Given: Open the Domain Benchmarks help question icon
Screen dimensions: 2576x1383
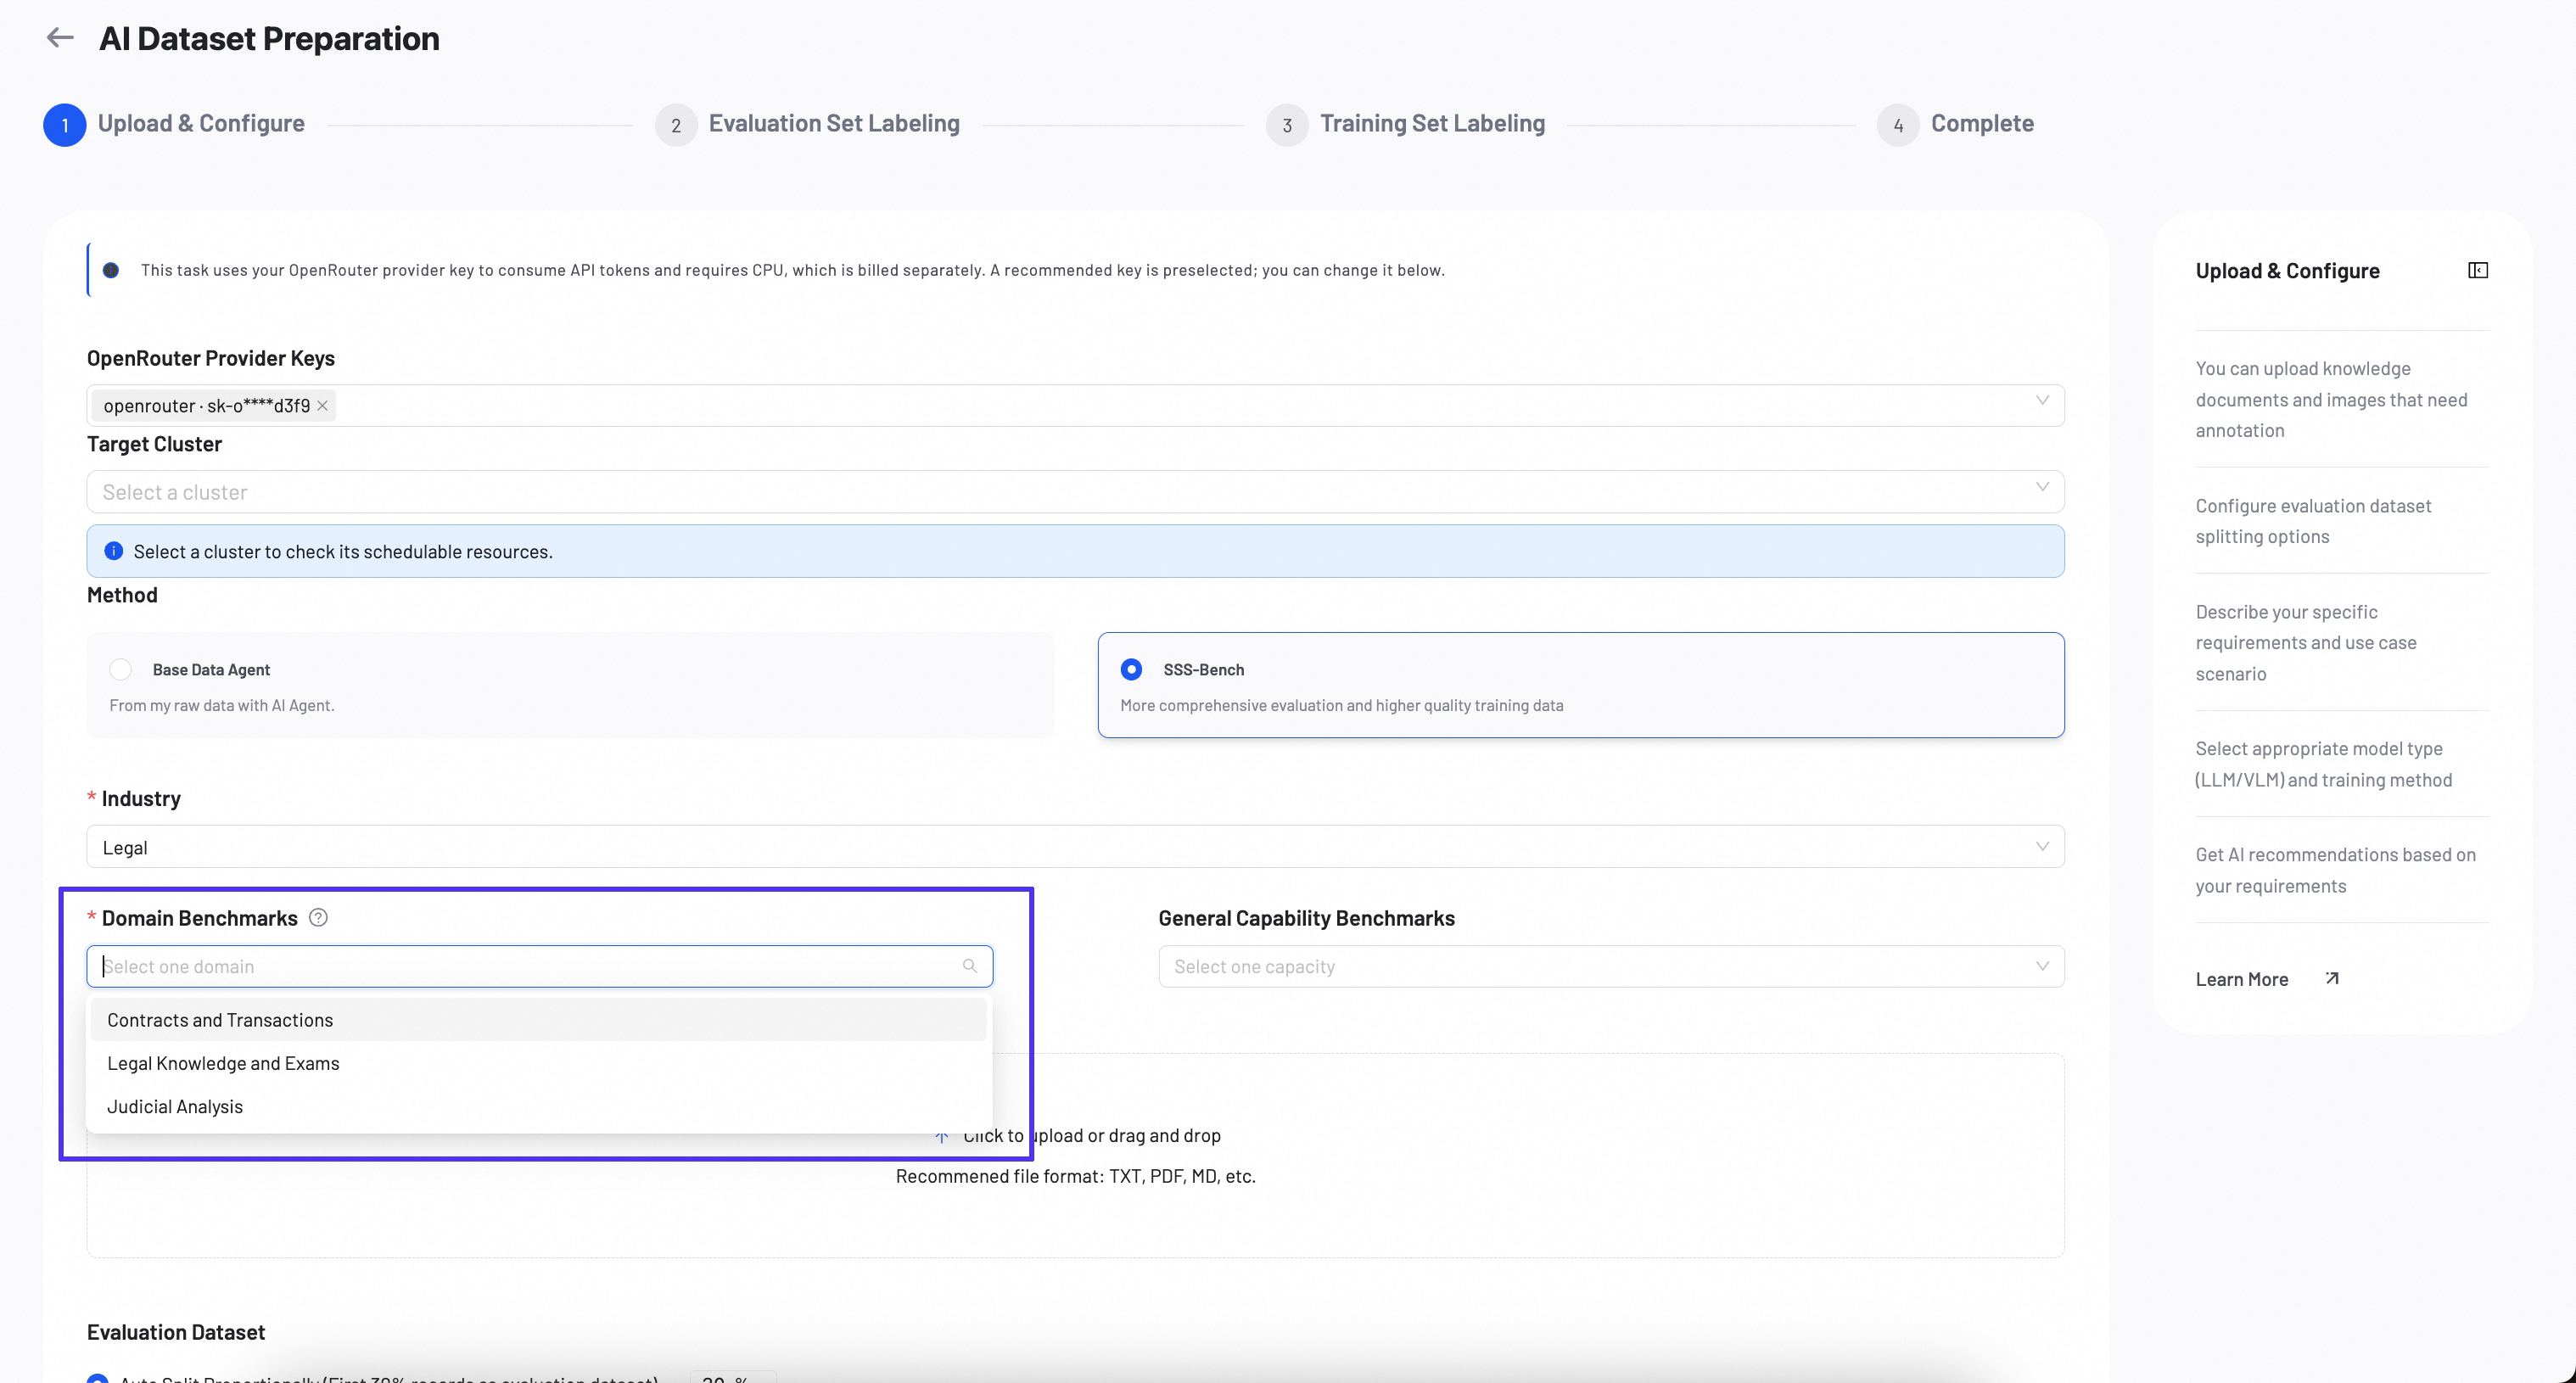Looking at the screenshot, I should coord(318,918).
